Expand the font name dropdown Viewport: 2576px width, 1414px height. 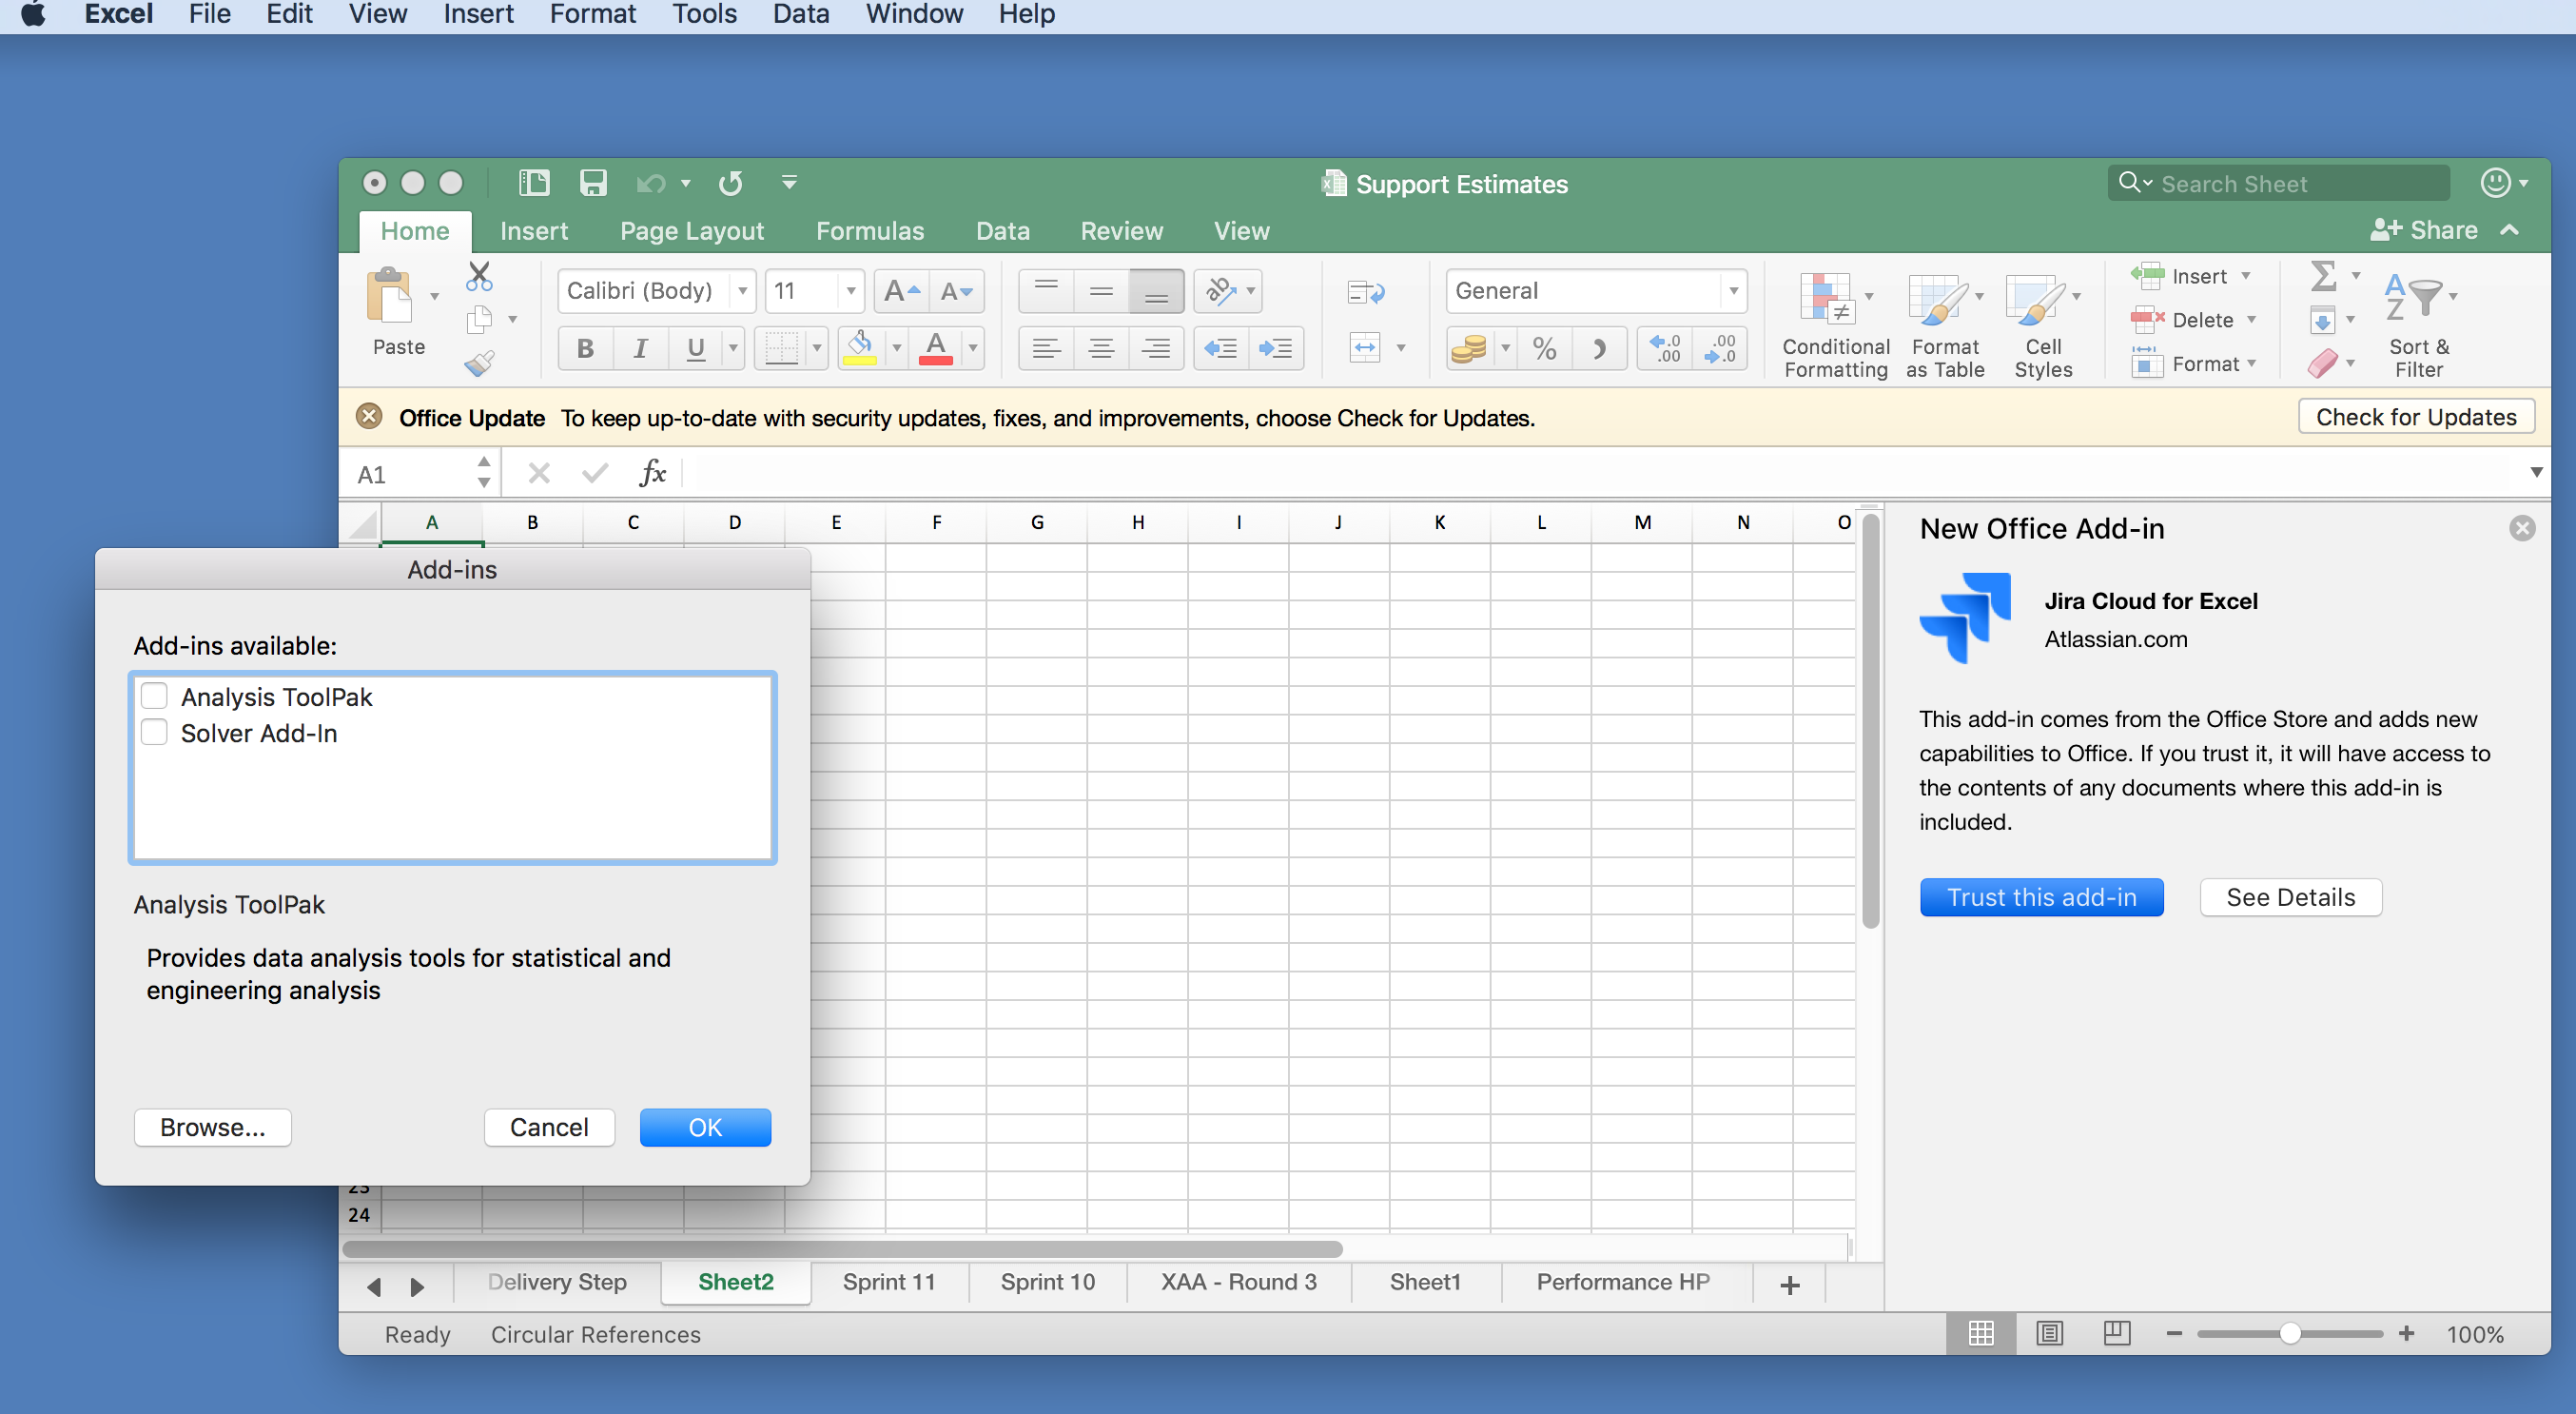point(749,291)
